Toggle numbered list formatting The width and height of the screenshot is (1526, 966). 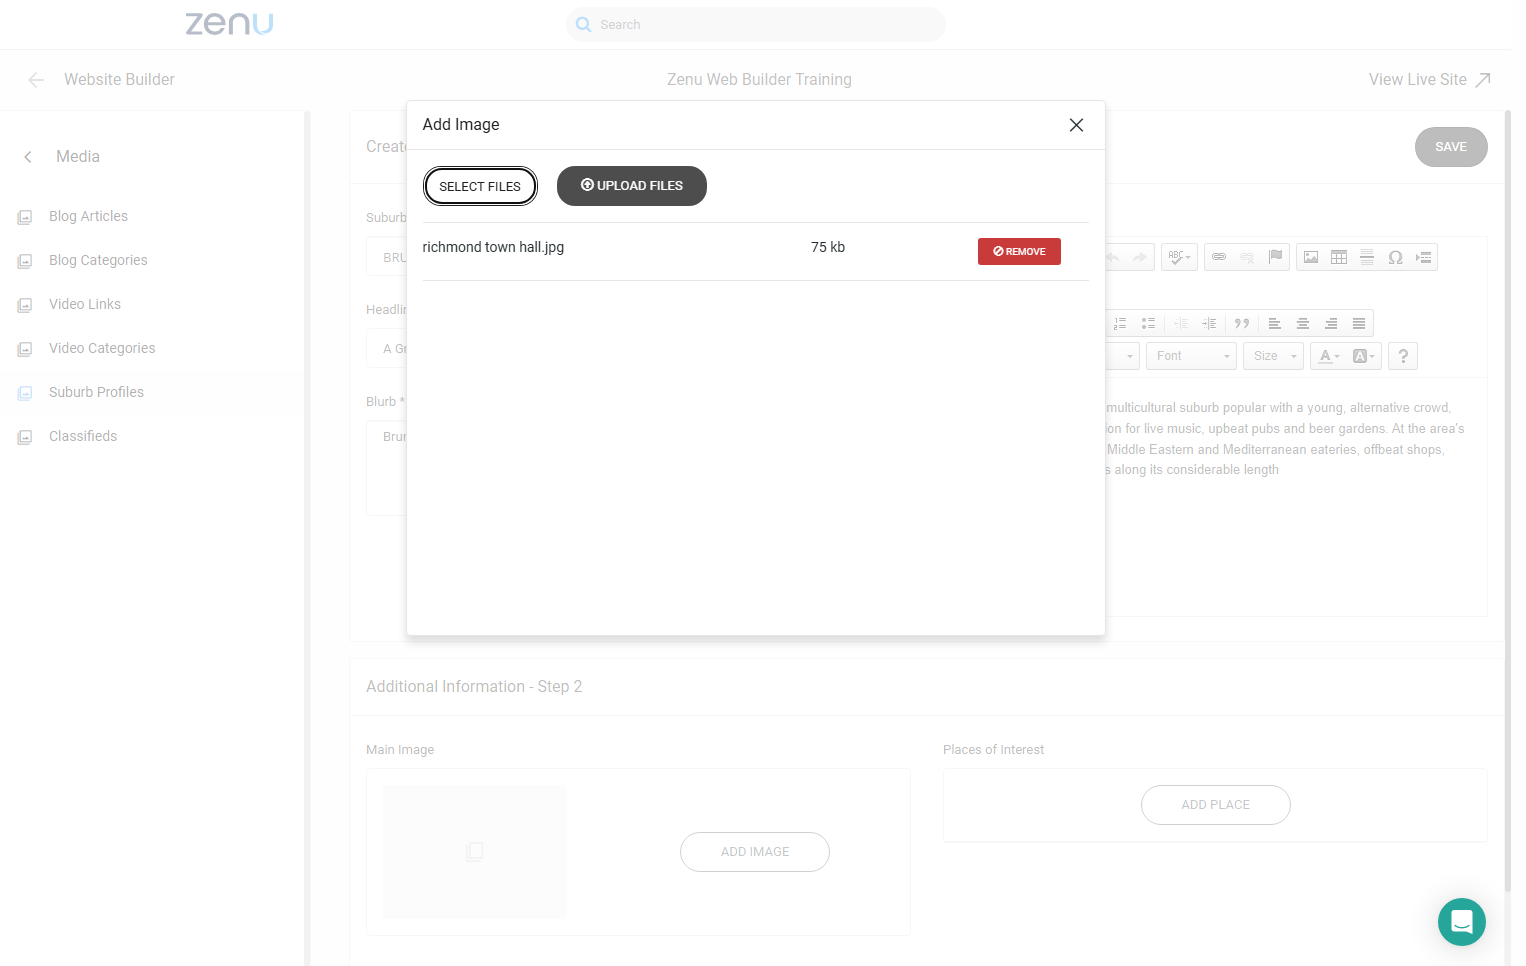point(1120,323)
